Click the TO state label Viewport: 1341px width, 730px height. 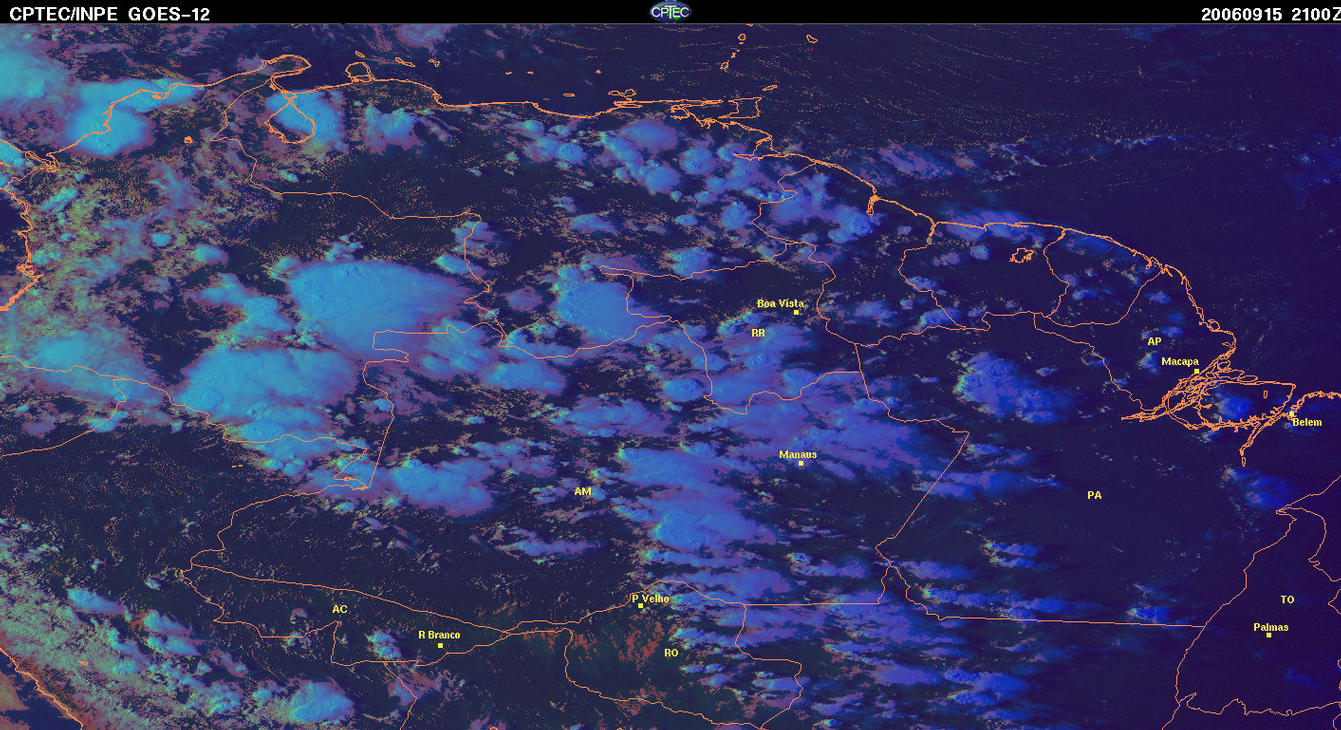point(1287,600)
